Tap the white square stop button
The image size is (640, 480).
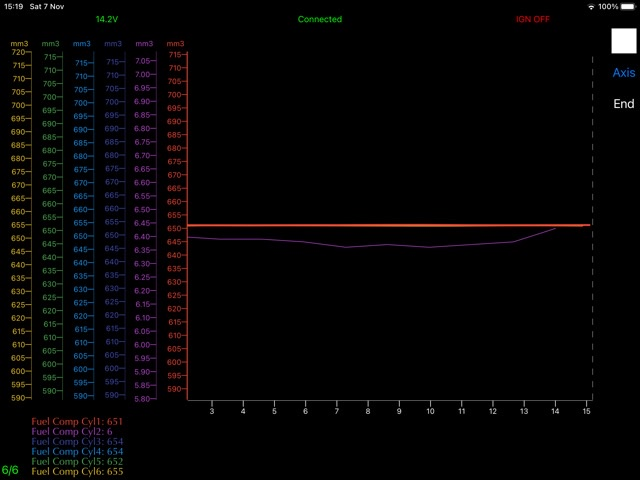click(624, 41)
